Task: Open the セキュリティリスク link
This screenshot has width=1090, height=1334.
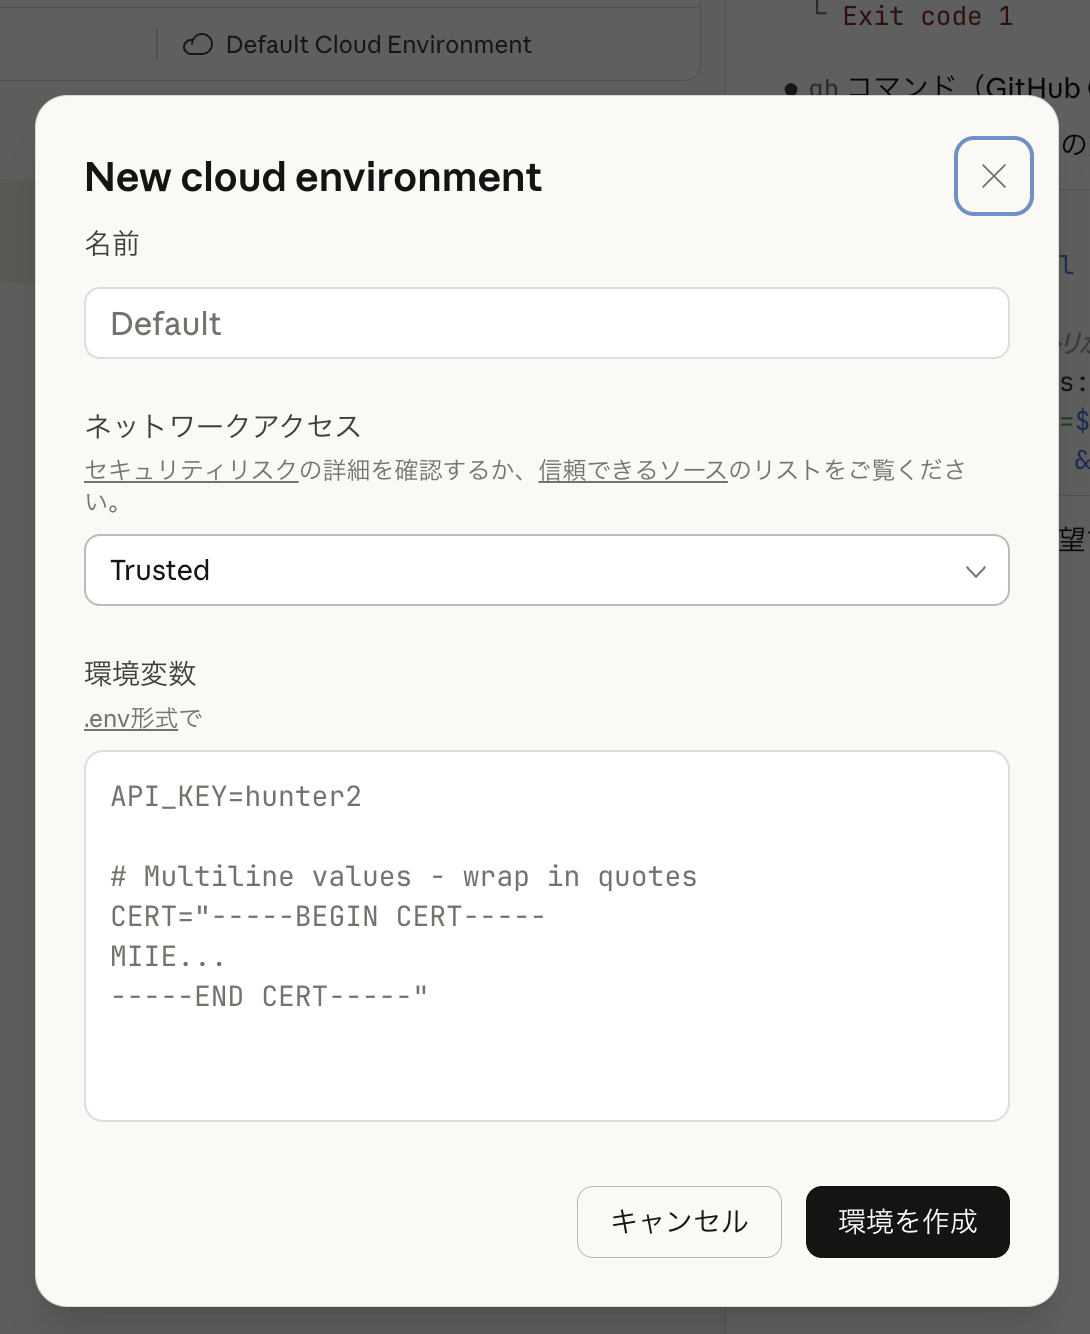Action: tap(190, 470)
